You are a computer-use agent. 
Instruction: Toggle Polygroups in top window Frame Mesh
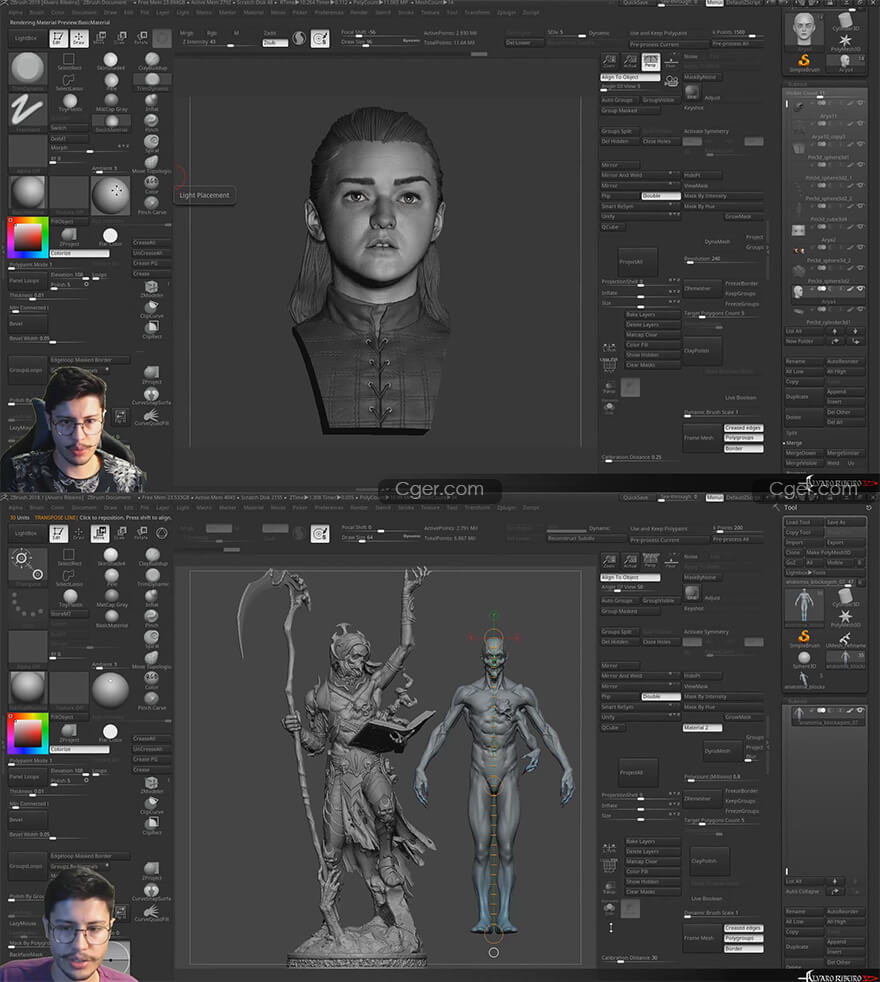[743, 438]
